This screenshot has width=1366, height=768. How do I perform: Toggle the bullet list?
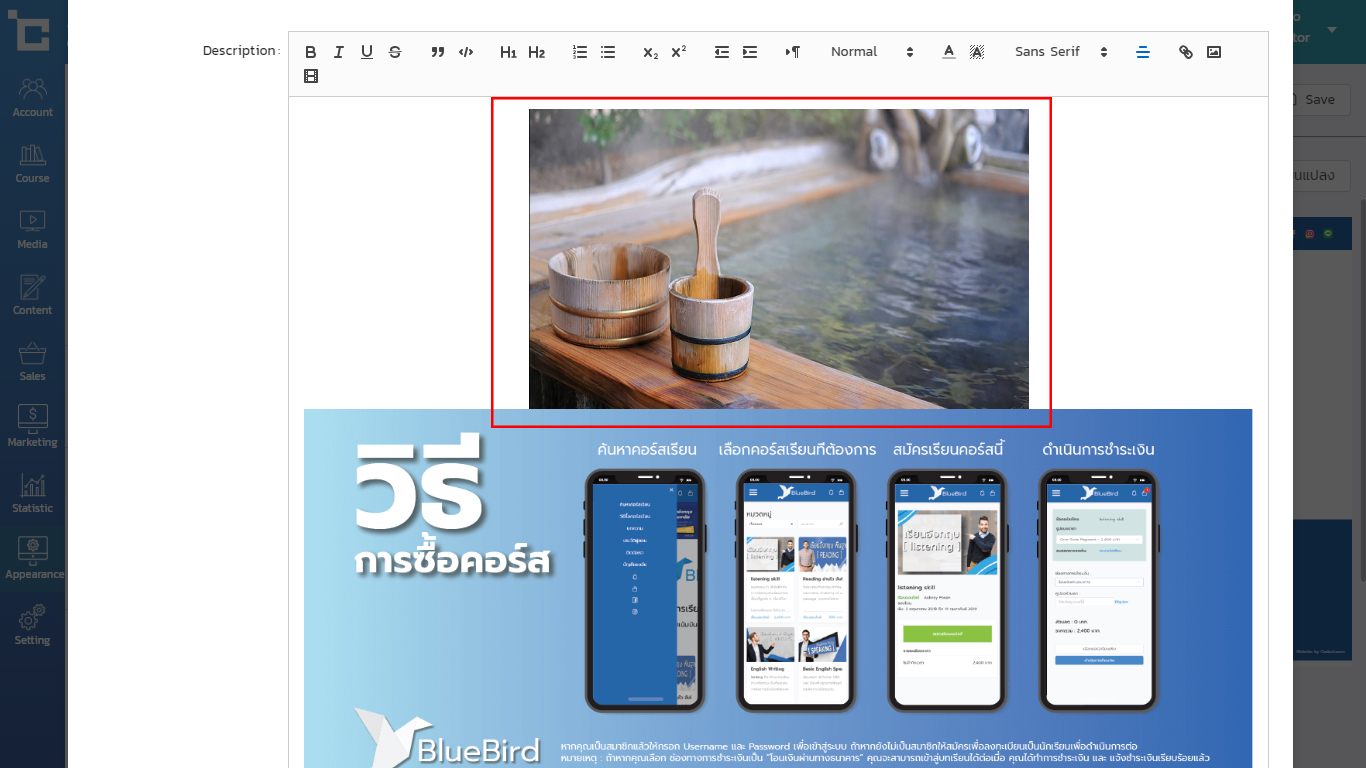608,52
